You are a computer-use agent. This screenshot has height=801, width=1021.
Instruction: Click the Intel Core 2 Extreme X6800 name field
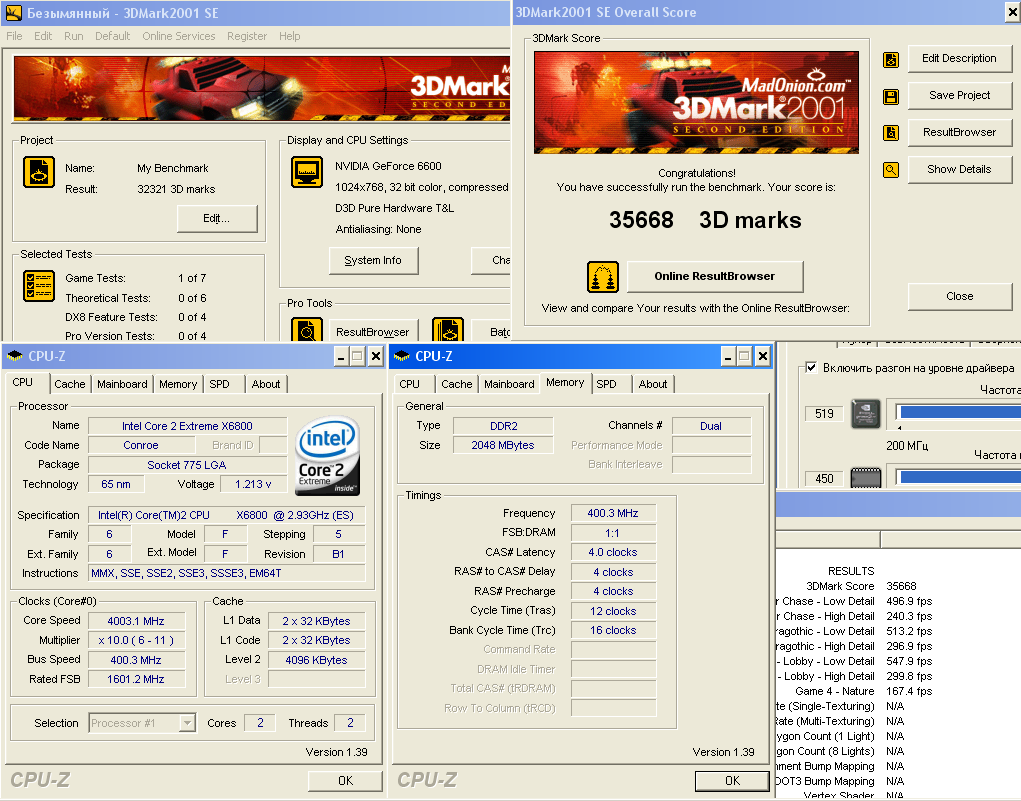[188, 426]
